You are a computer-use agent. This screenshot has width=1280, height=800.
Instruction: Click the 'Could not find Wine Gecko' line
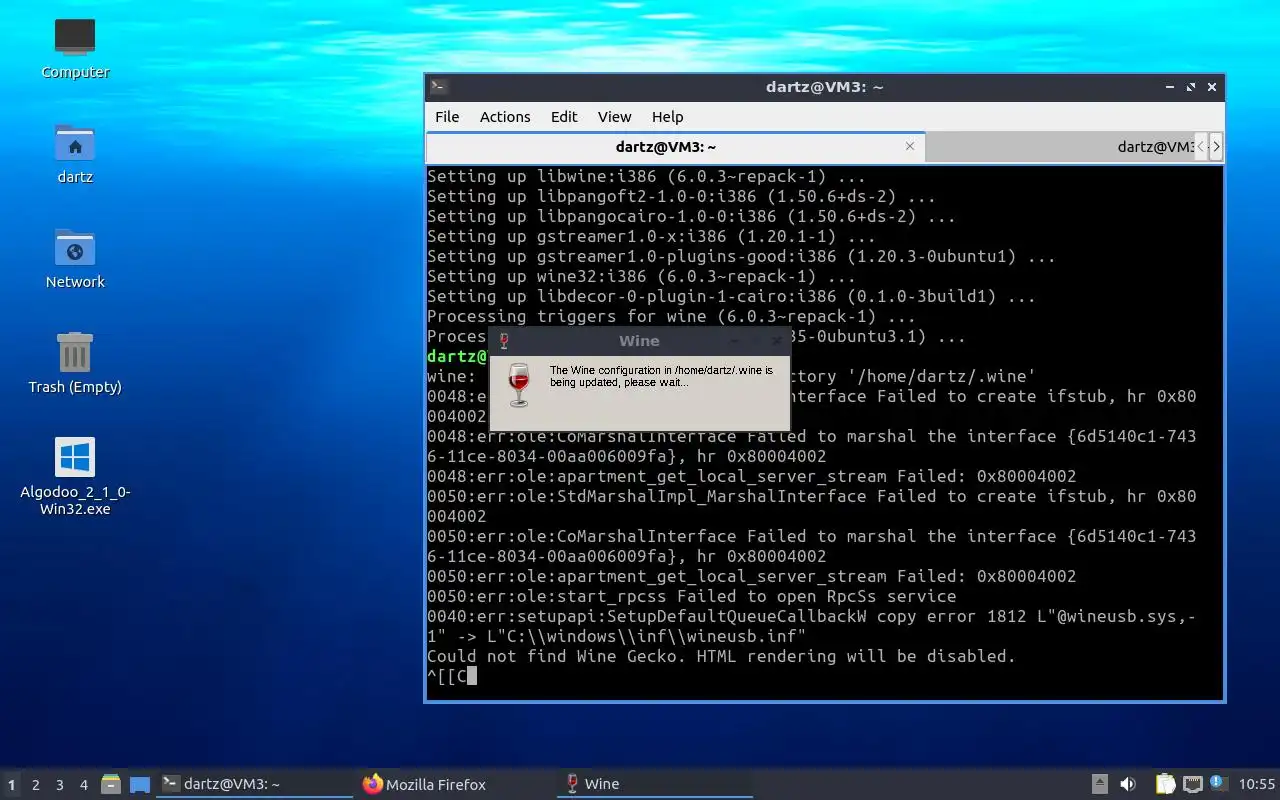(721, 656)
